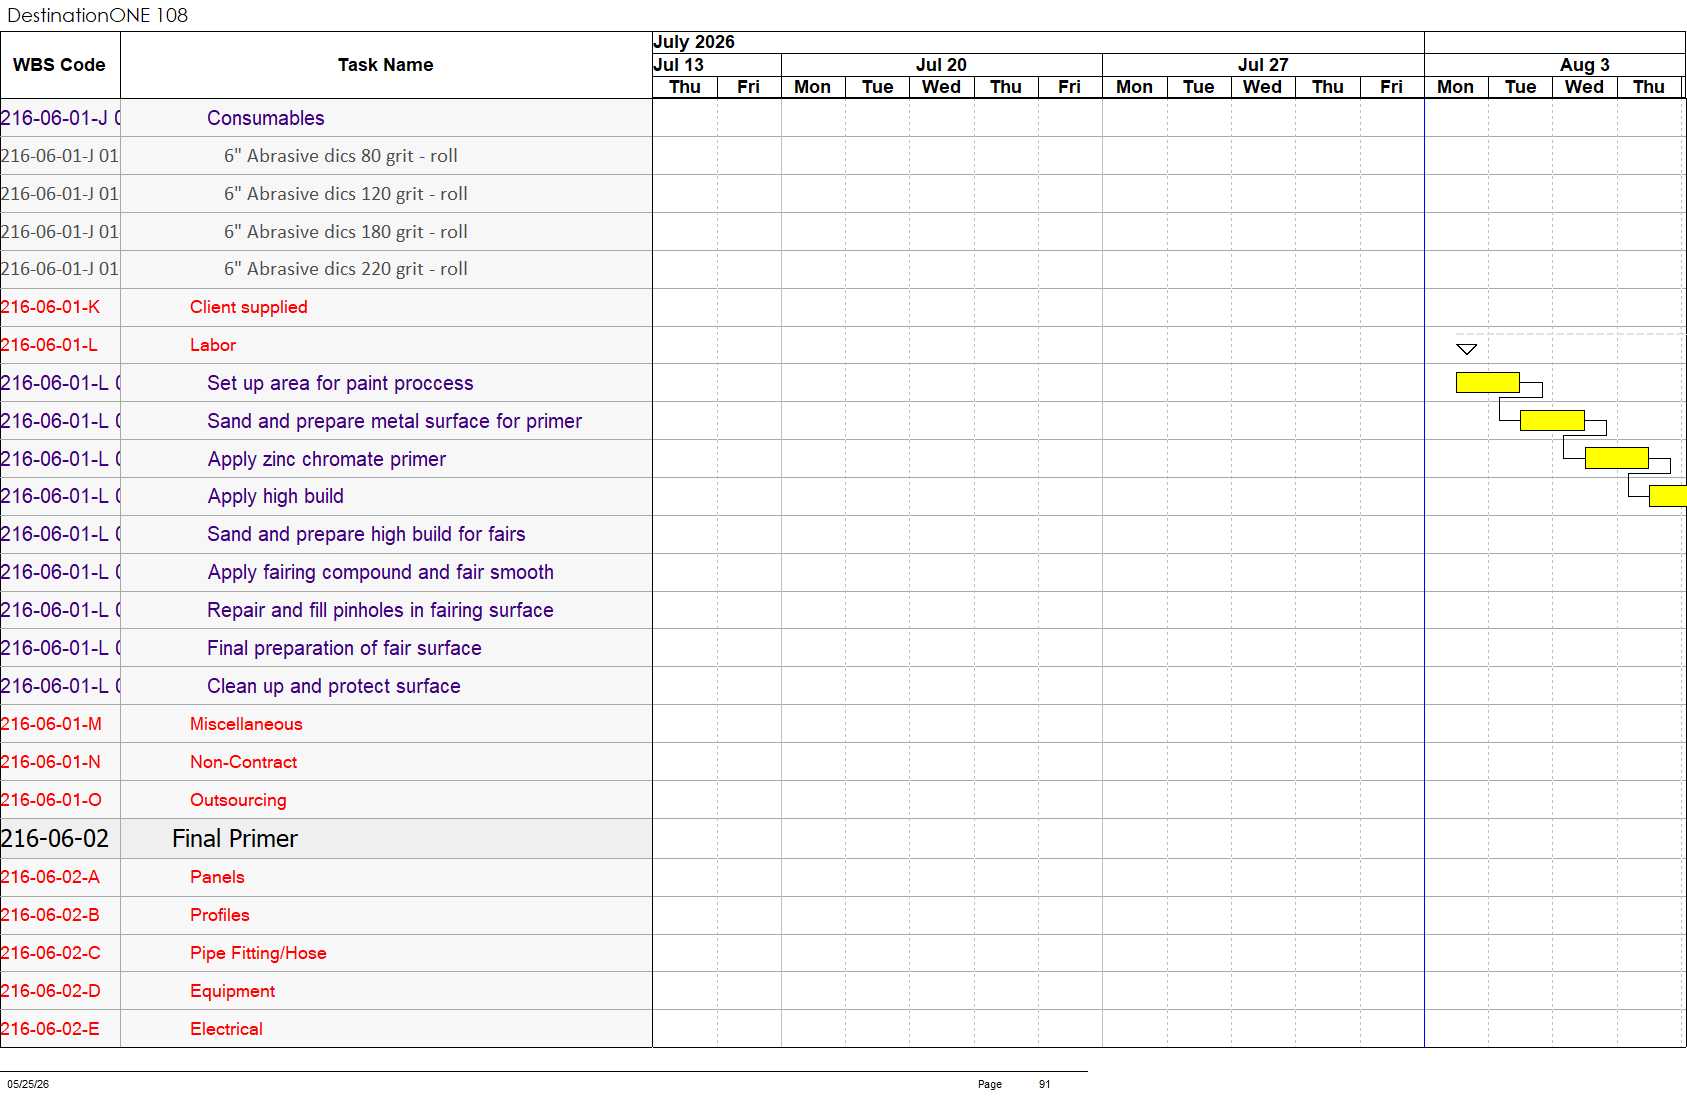Click WBS code 216-06-02-B
Viewport: 1687px width, 1097px height.
pyautogui.click(x=50, y=915)
